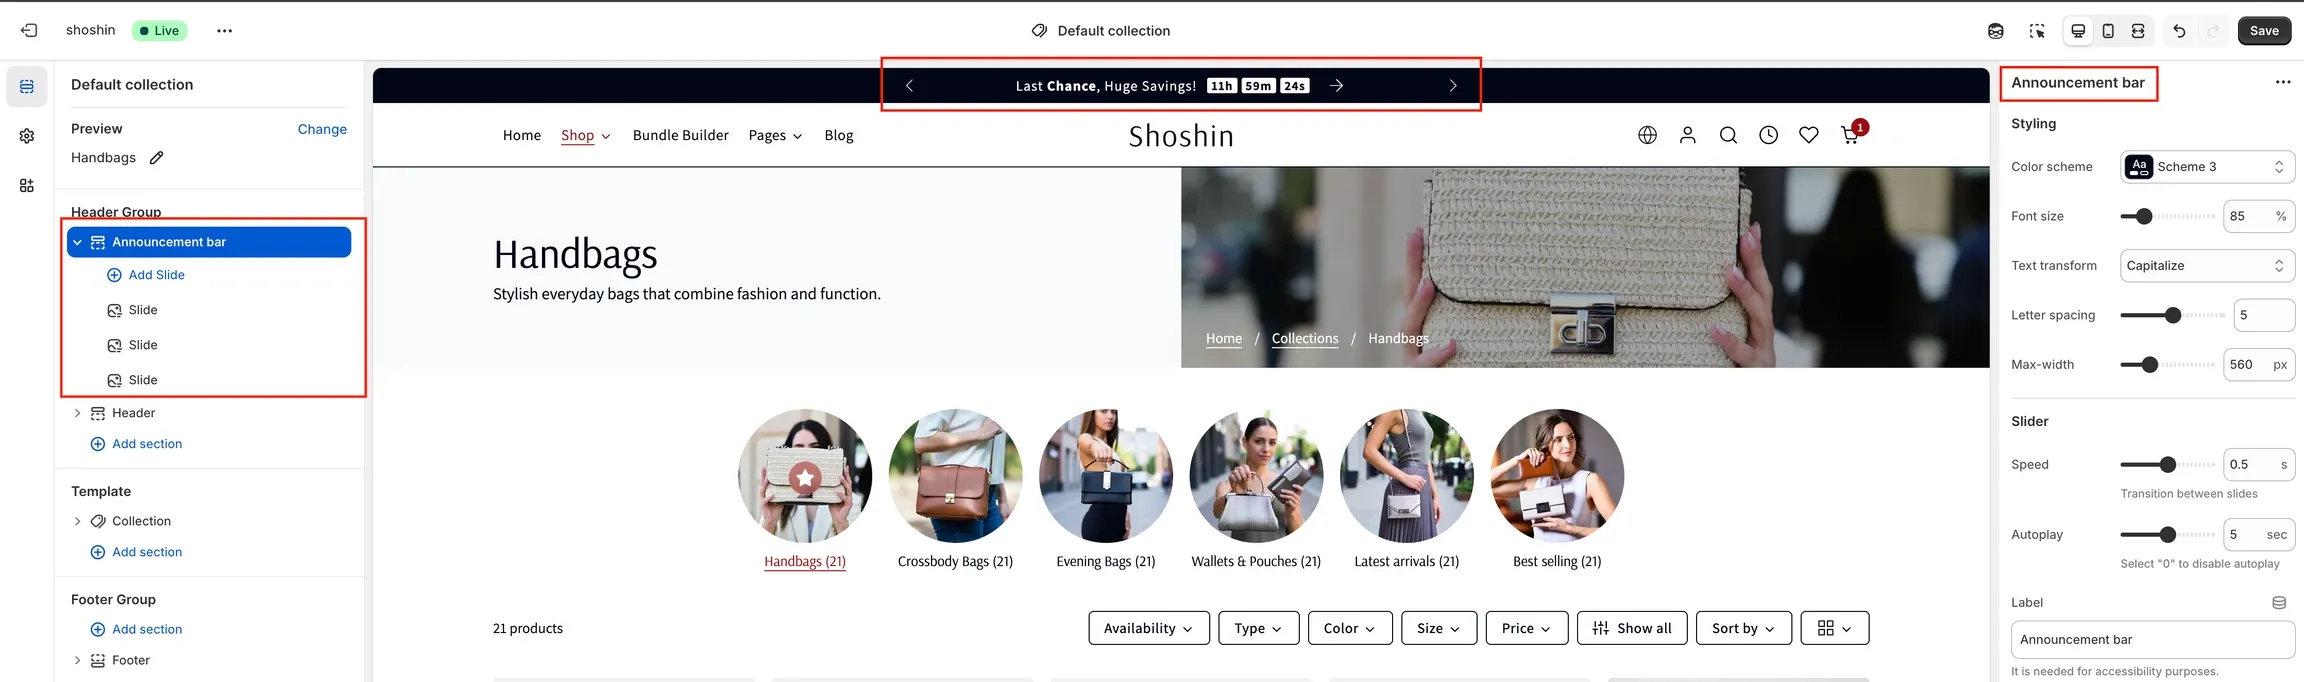Viewport: 2304px width, 682px height.
Task: Click the pencil icon next to Handbags
Action: pos(156,158)
